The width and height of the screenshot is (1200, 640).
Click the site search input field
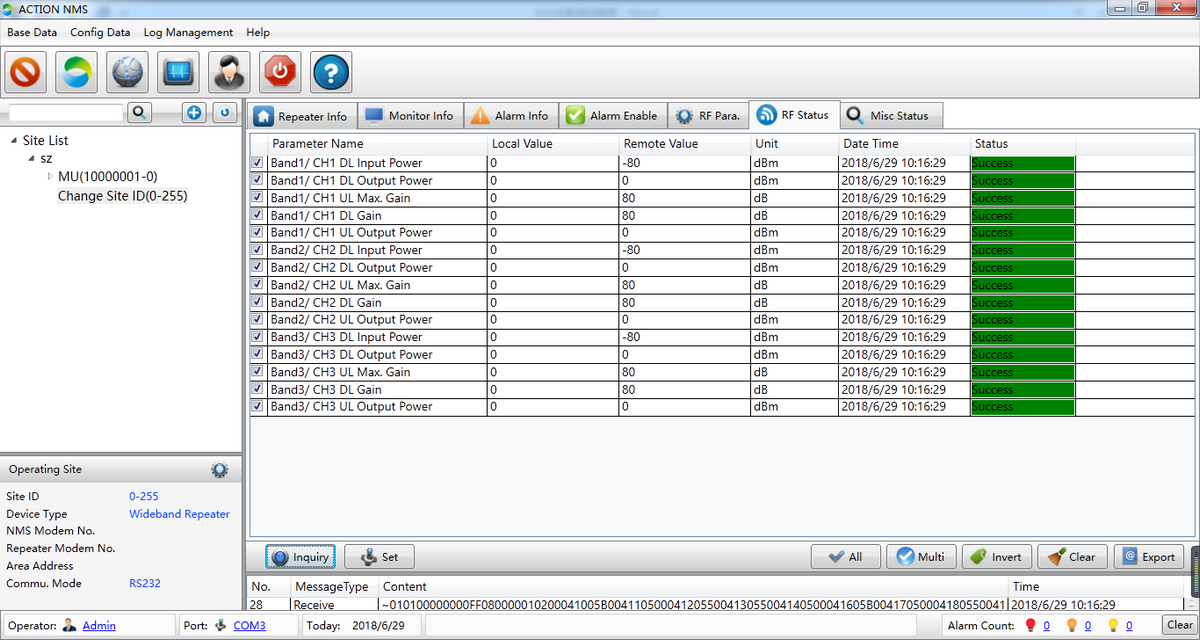point(65,113)
